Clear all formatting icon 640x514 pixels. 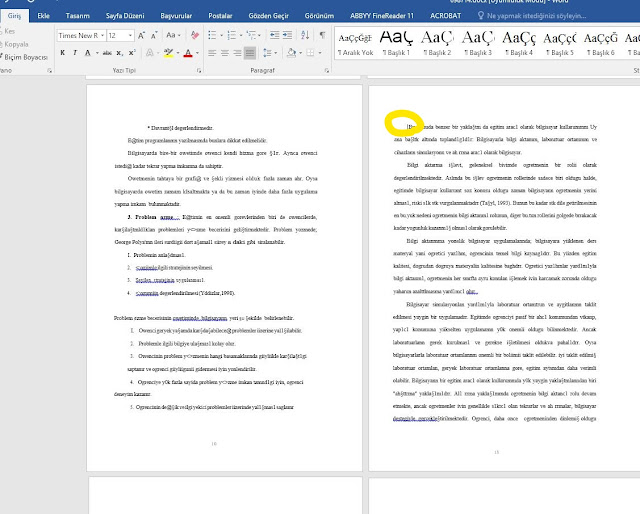pyautogui.click(x=195, y=36)
